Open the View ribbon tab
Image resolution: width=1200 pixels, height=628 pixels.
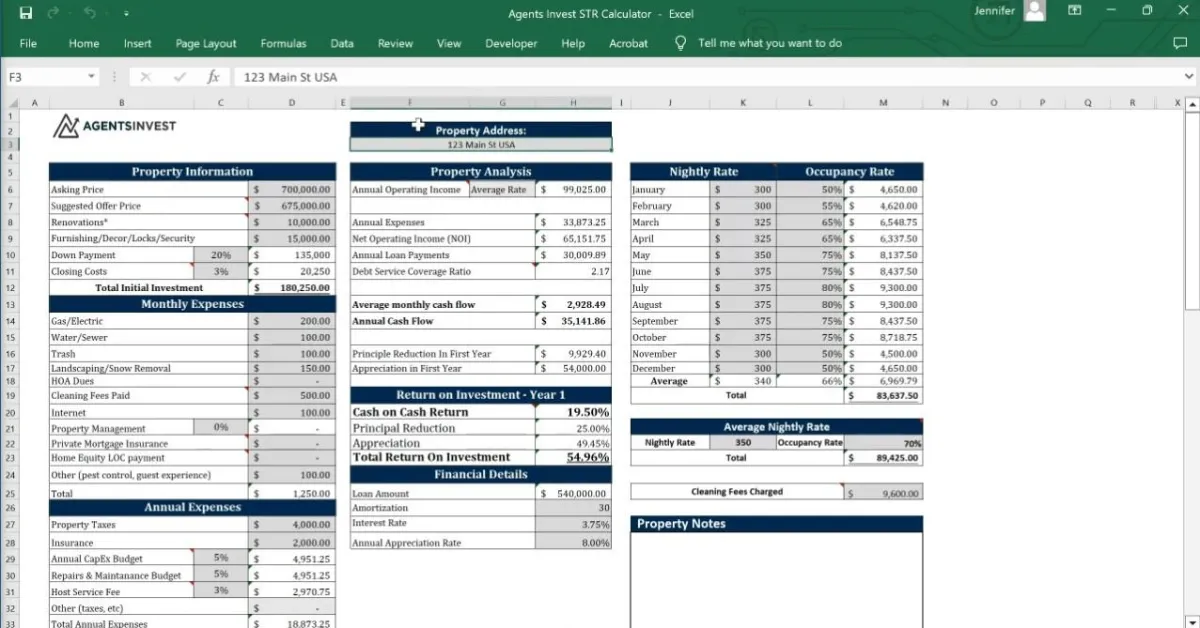click(x=449, y=44)
